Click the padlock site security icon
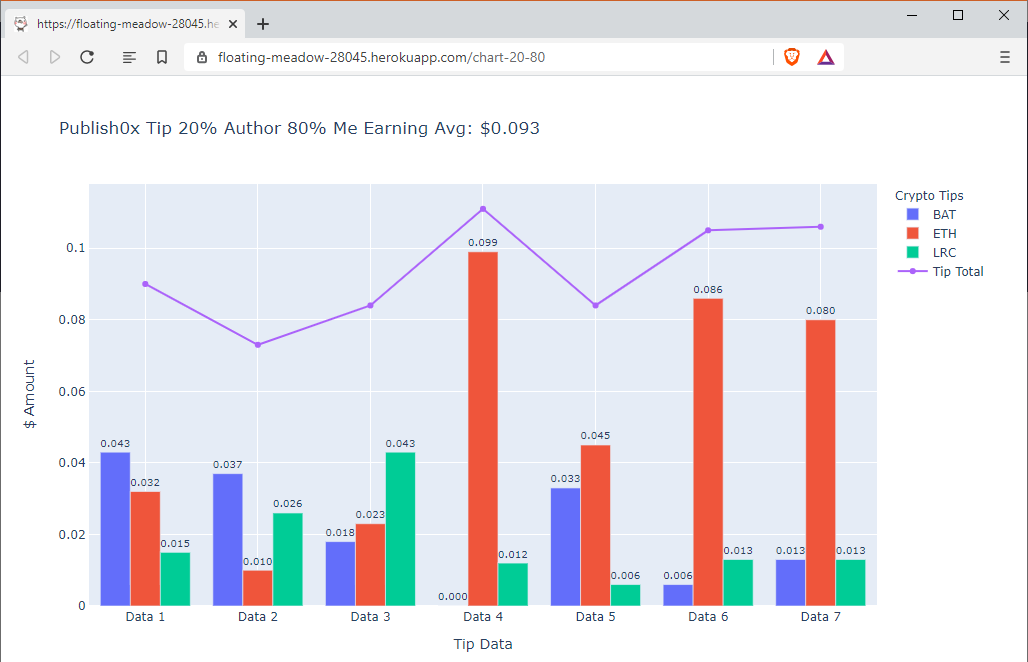Image resolution: width=1028 pixels, height=662 pixels. [x=202, y=57]
